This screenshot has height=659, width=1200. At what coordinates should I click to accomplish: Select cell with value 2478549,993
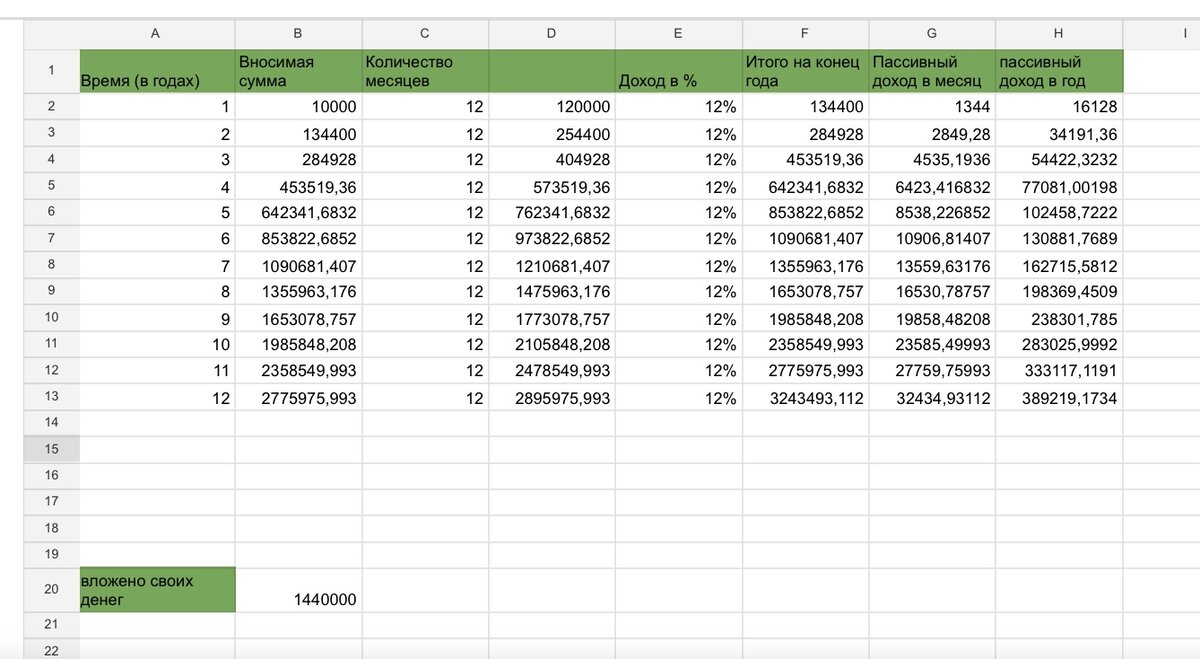[551, 370]
